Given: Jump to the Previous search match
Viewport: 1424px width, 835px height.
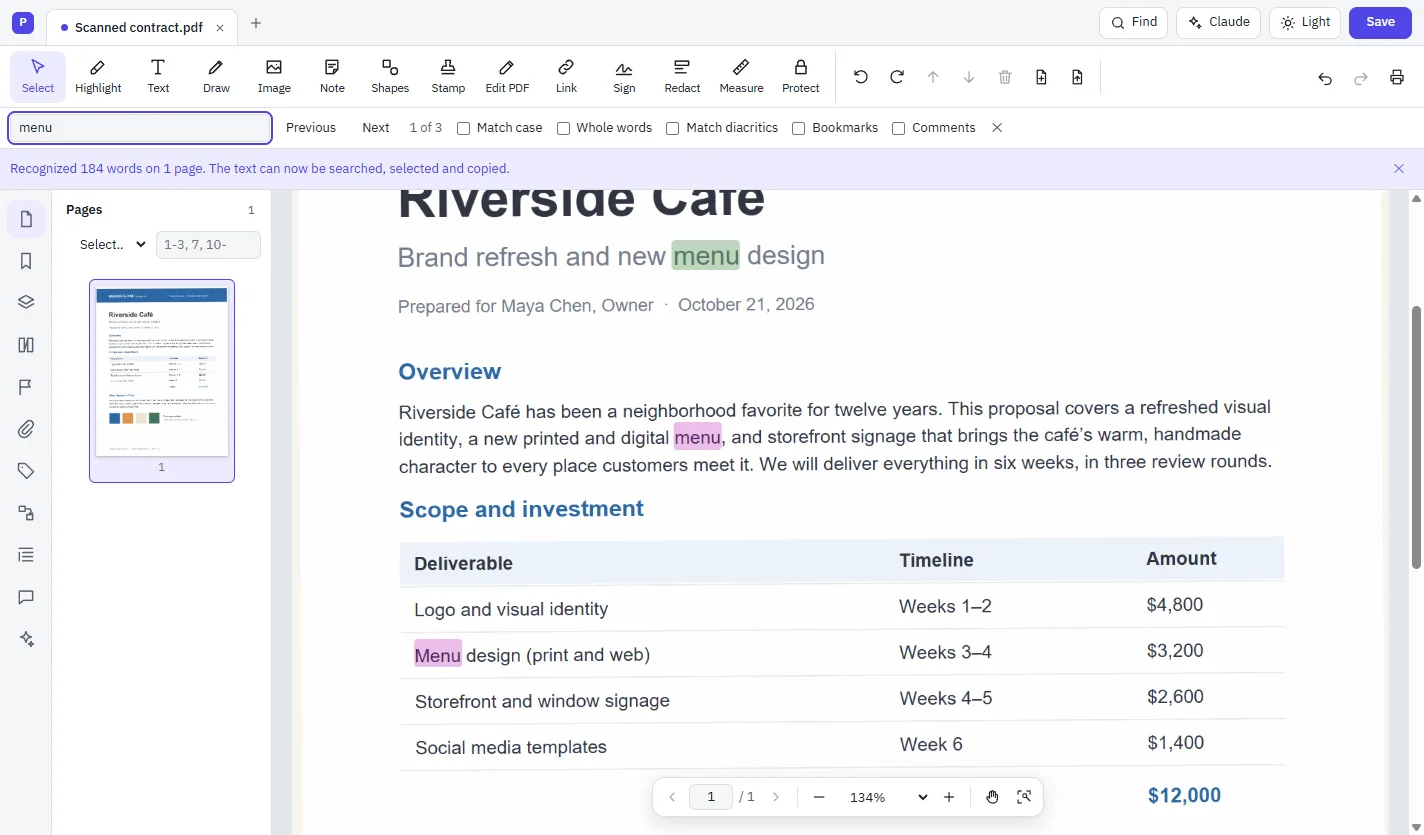Looking at the screenshot, I should tap(311, 128).
